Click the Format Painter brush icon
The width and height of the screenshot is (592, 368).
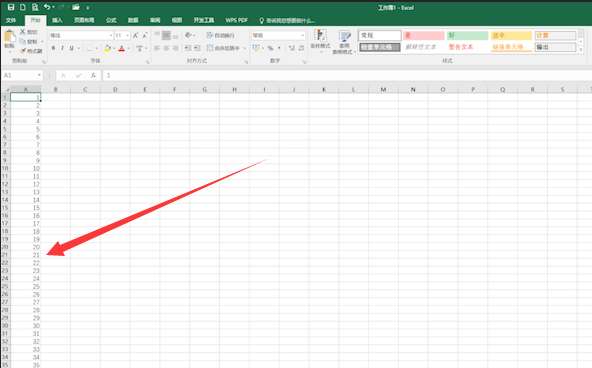[23, 50]
